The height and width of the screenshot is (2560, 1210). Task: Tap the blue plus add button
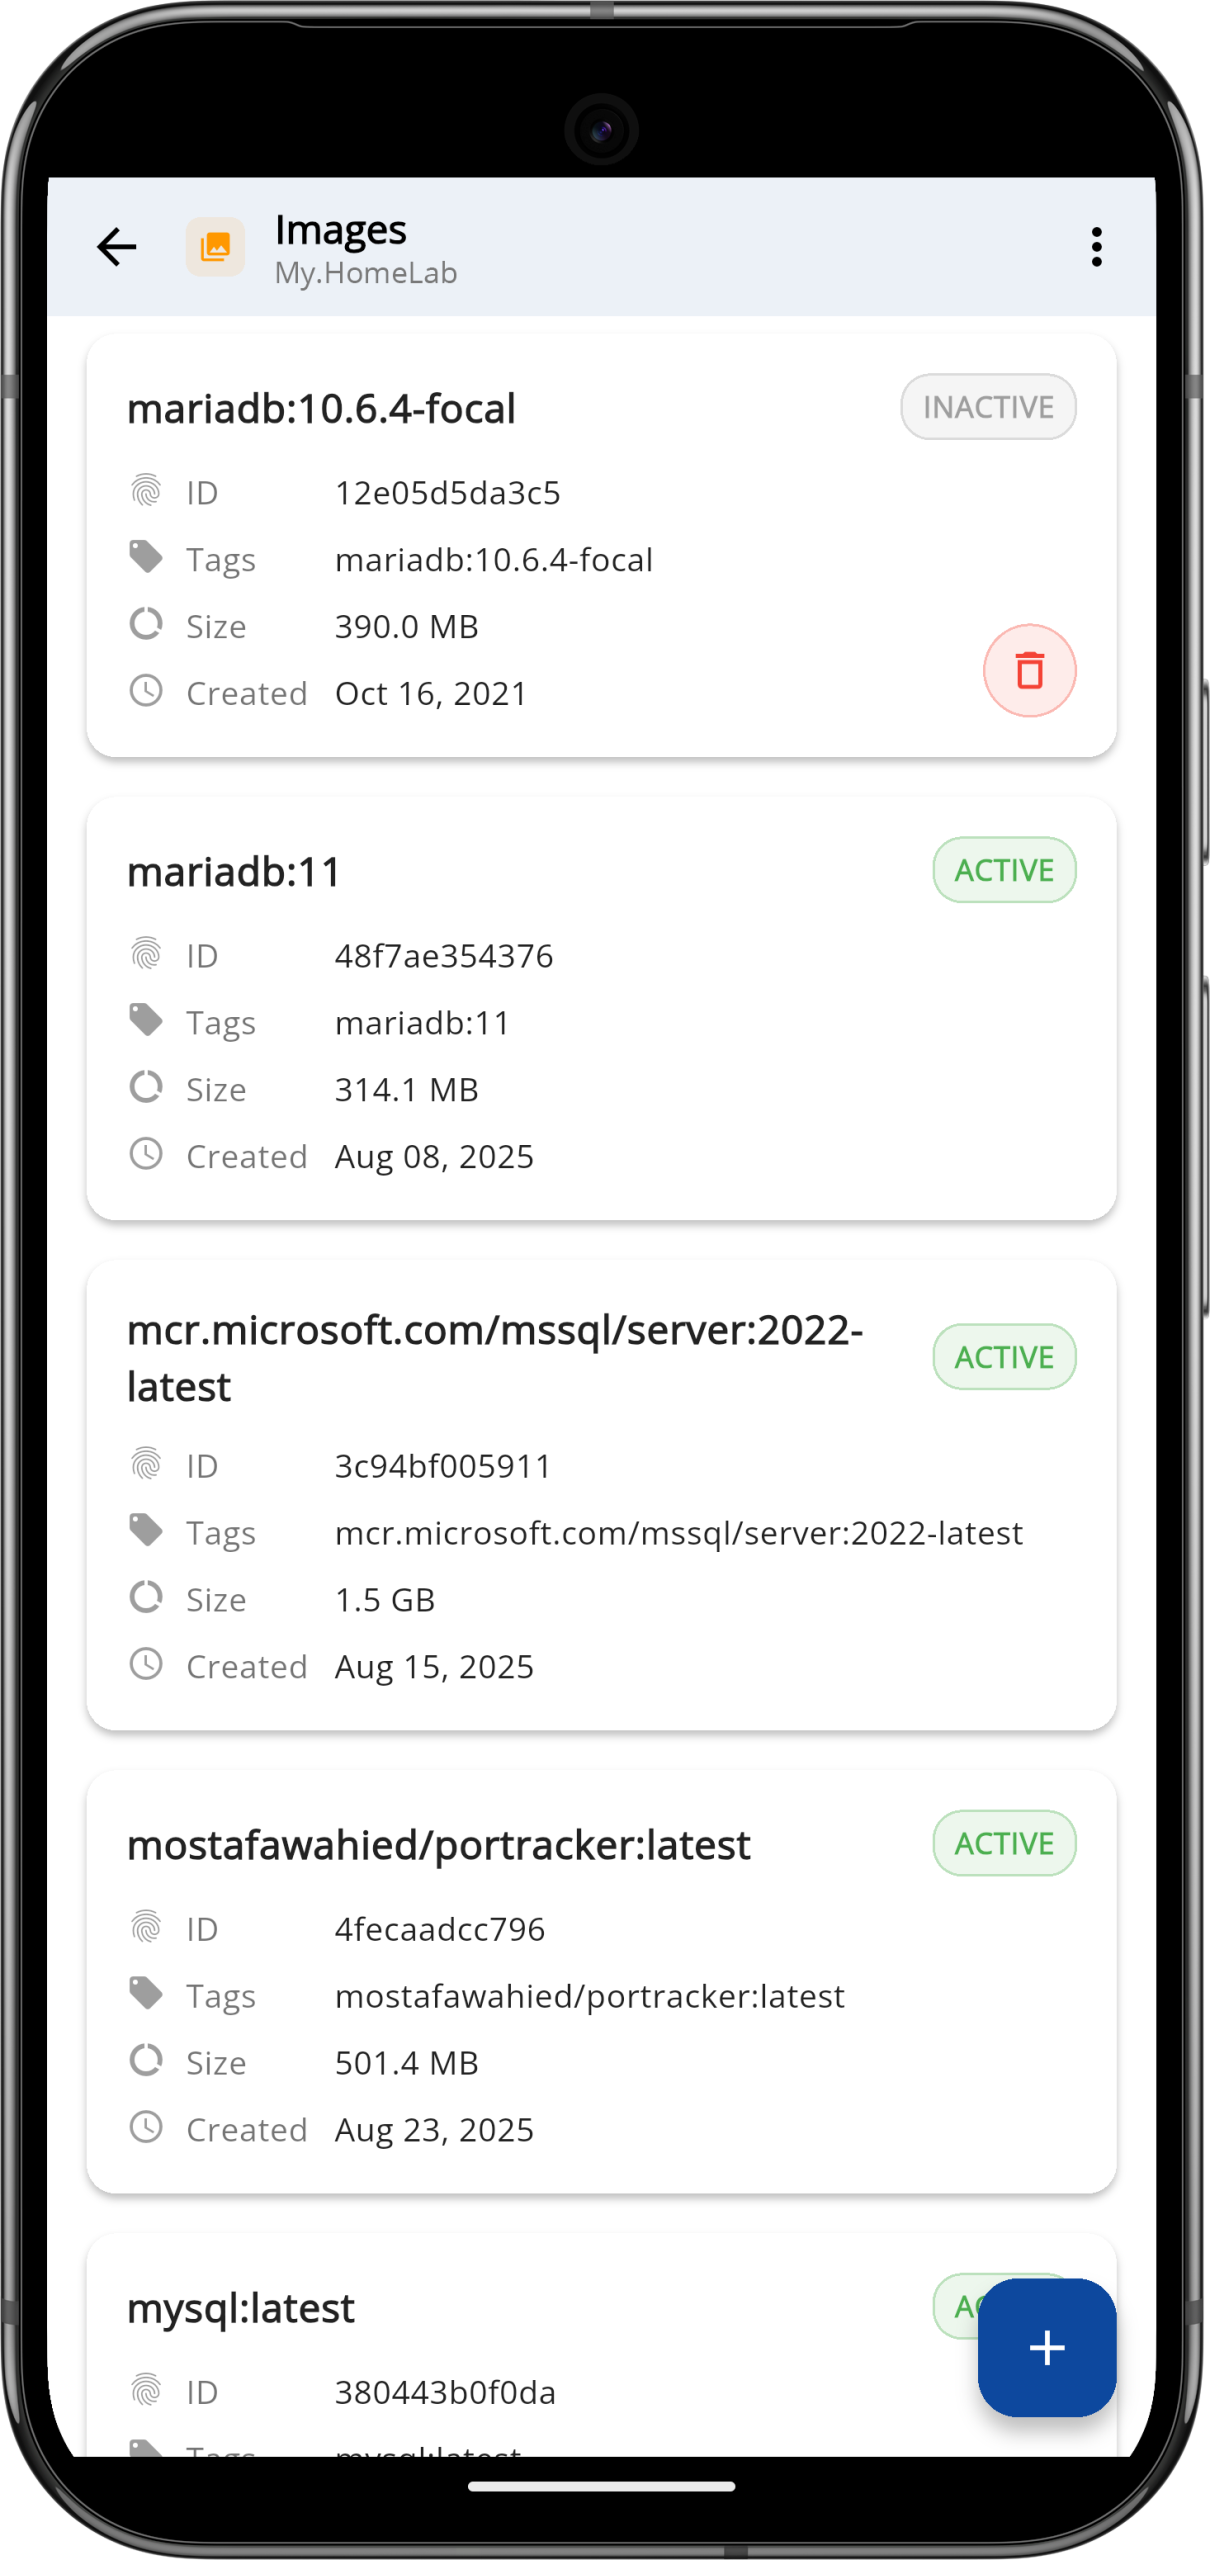(x=1046, y=2347)
